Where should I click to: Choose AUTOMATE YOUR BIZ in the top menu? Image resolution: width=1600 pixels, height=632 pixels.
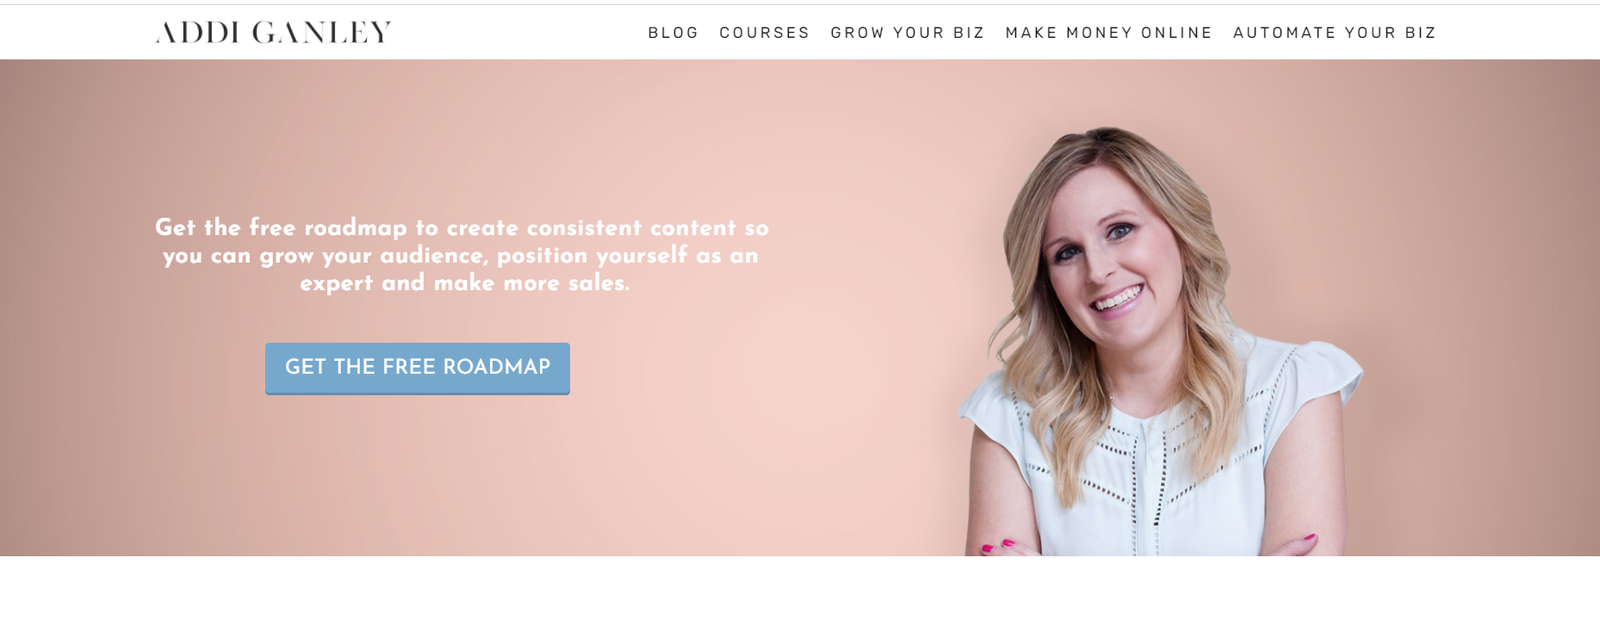click(1334, 33)
